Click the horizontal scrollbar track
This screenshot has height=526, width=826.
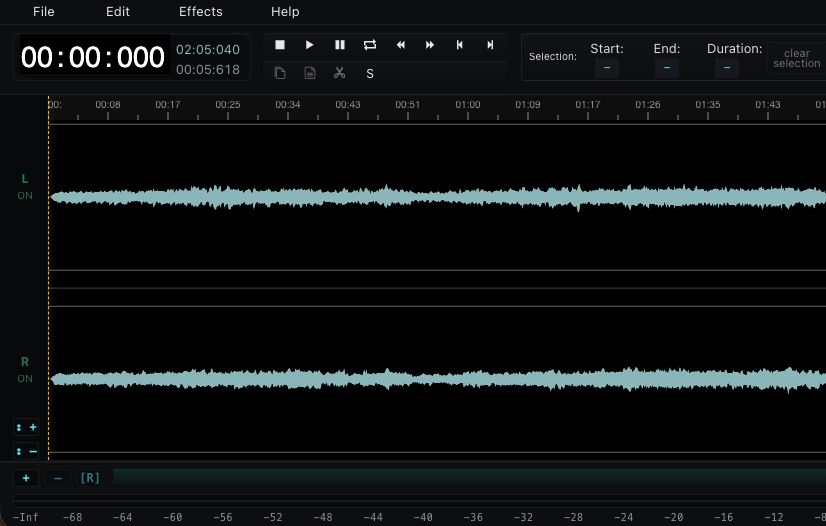coord(469,477)
